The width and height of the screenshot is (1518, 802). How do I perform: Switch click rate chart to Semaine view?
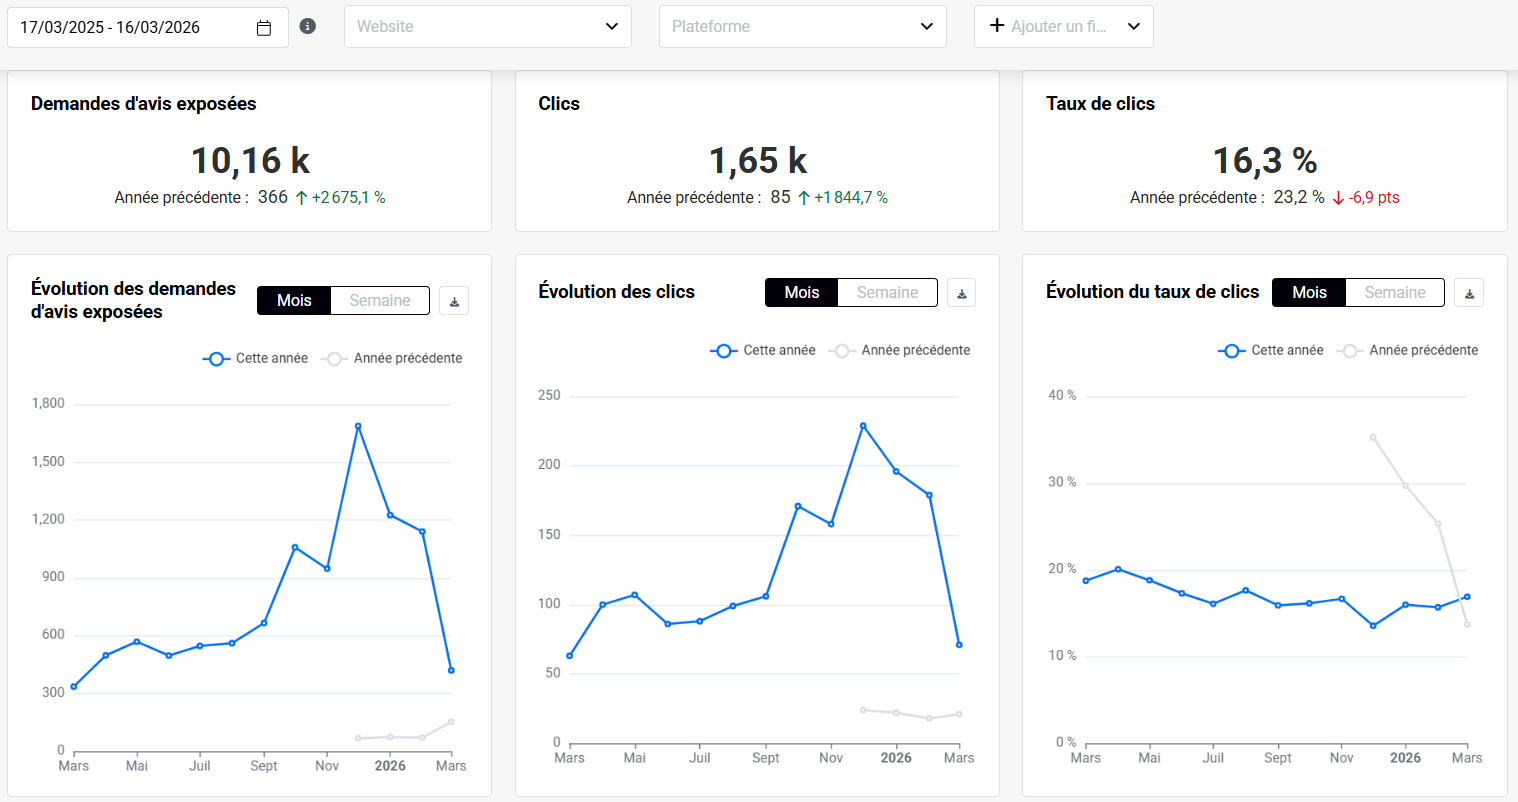1395,292
